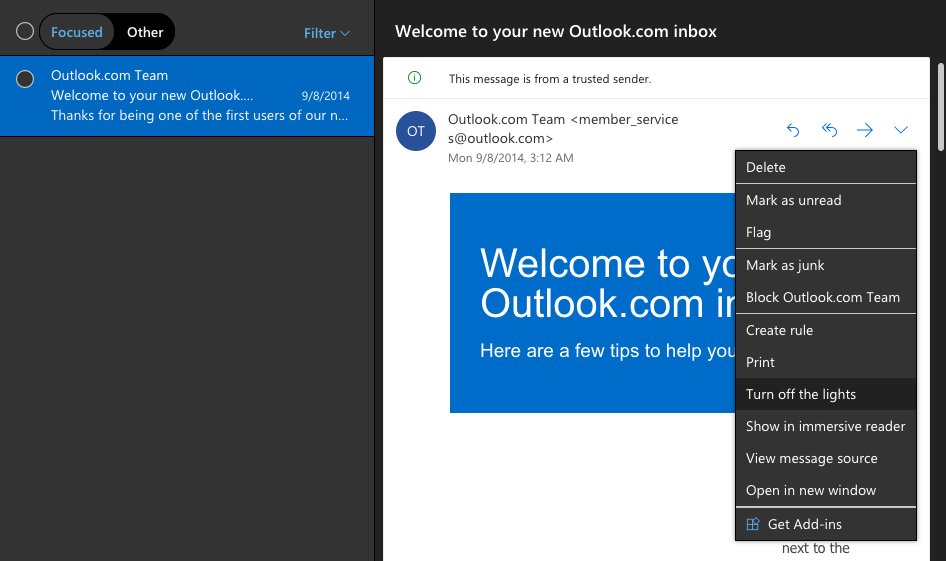The height and width of the screenshot is (561, 946).
Task: Choose Mark as unread menu entry
Action: point(826,200)
